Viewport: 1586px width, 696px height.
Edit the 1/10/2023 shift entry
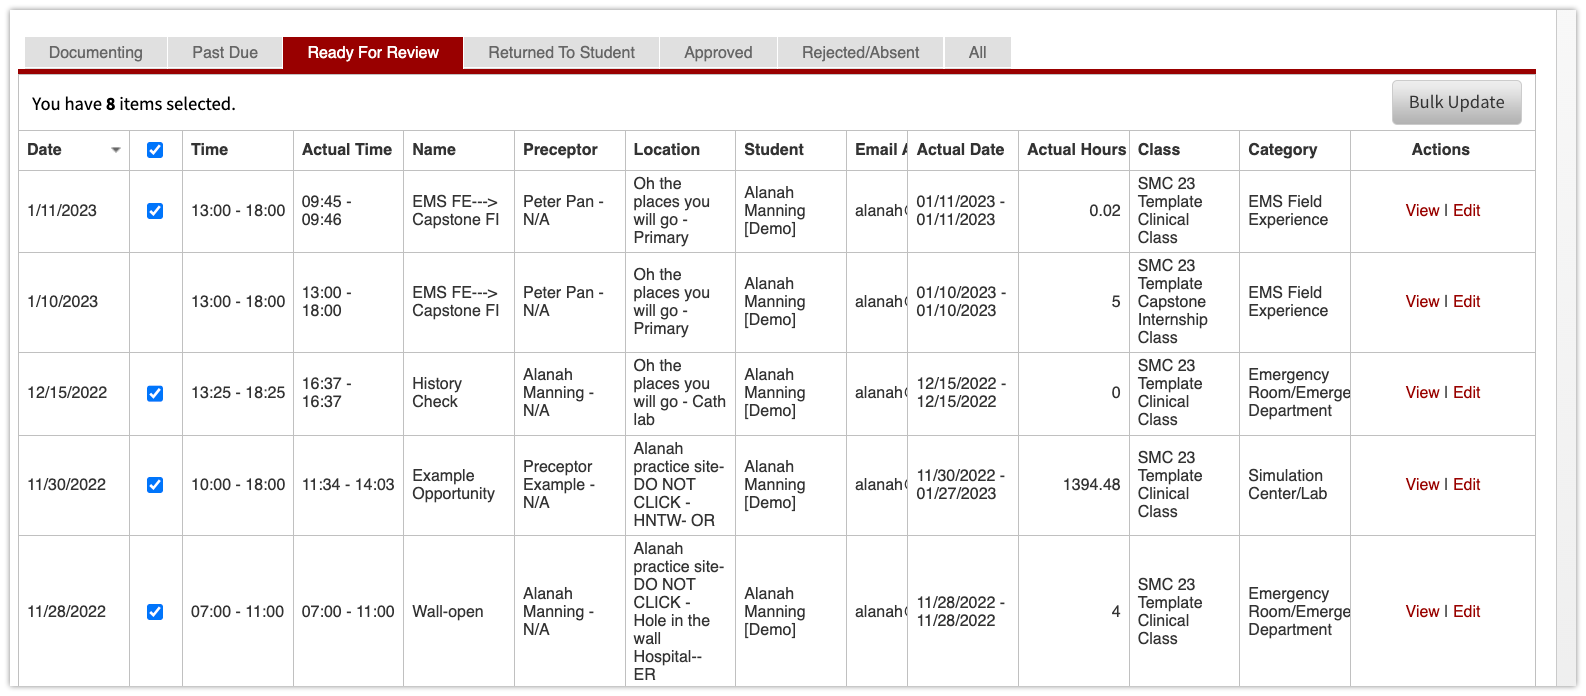click(1466, 302)
